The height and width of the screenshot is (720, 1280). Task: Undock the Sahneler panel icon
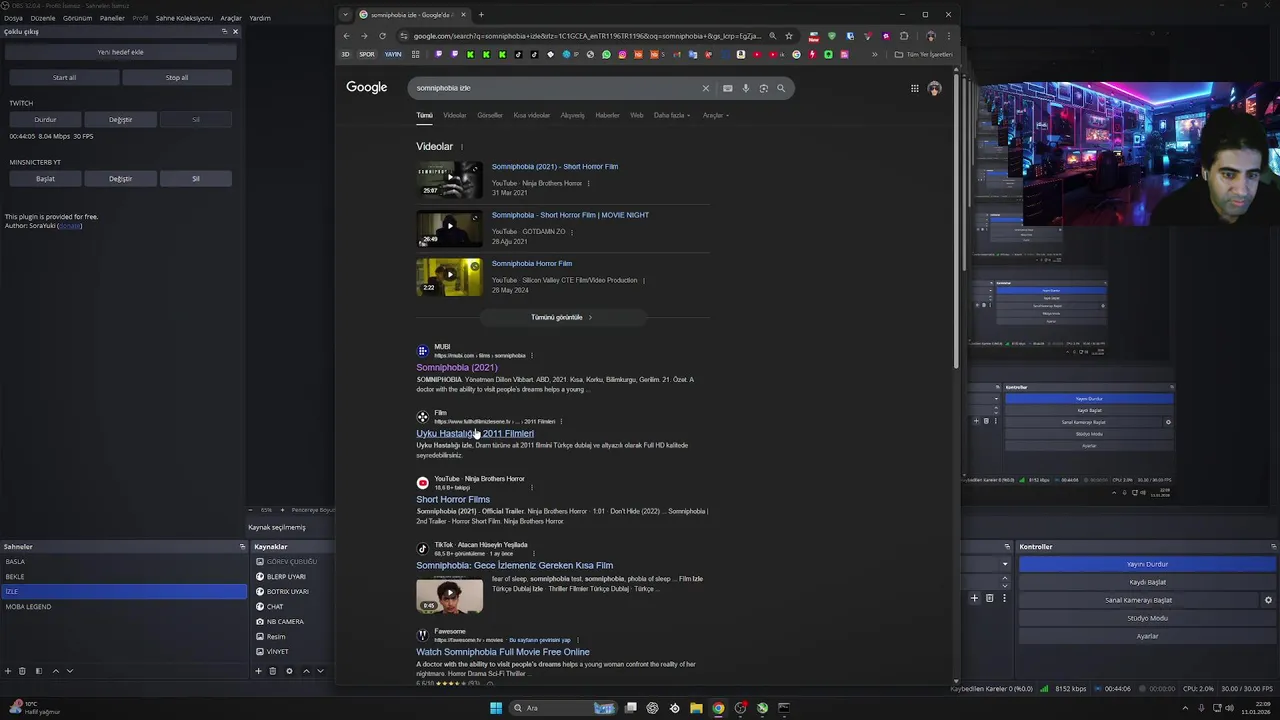[242, 547]
